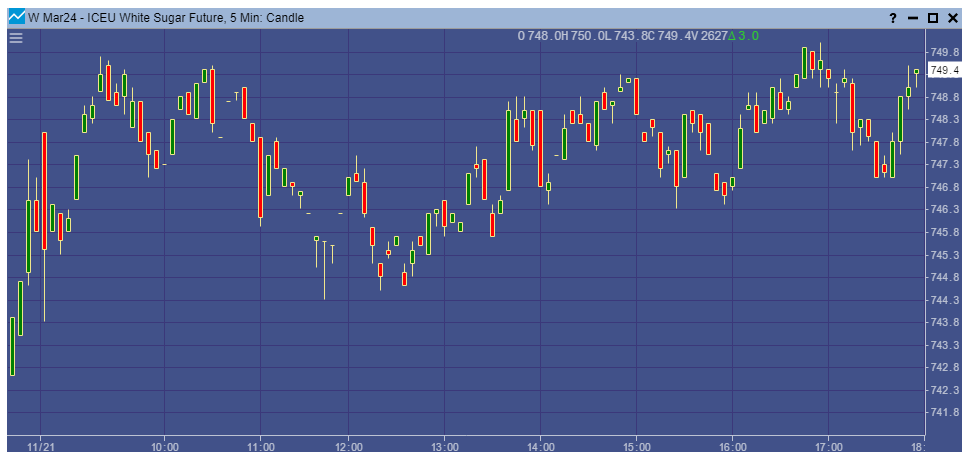Click the 744.8 price axis label
The image size is (971, 458).
tap(944, 277)
